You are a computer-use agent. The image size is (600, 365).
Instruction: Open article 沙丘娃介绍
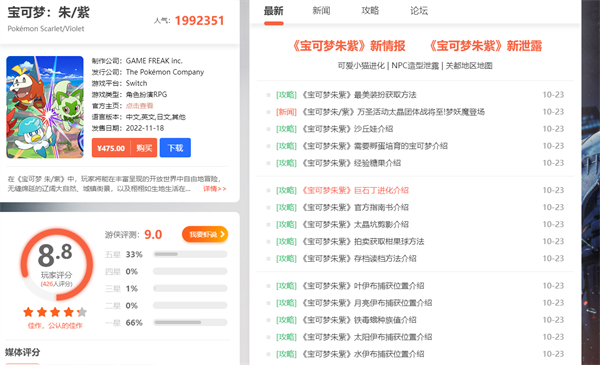pos(347,129)
